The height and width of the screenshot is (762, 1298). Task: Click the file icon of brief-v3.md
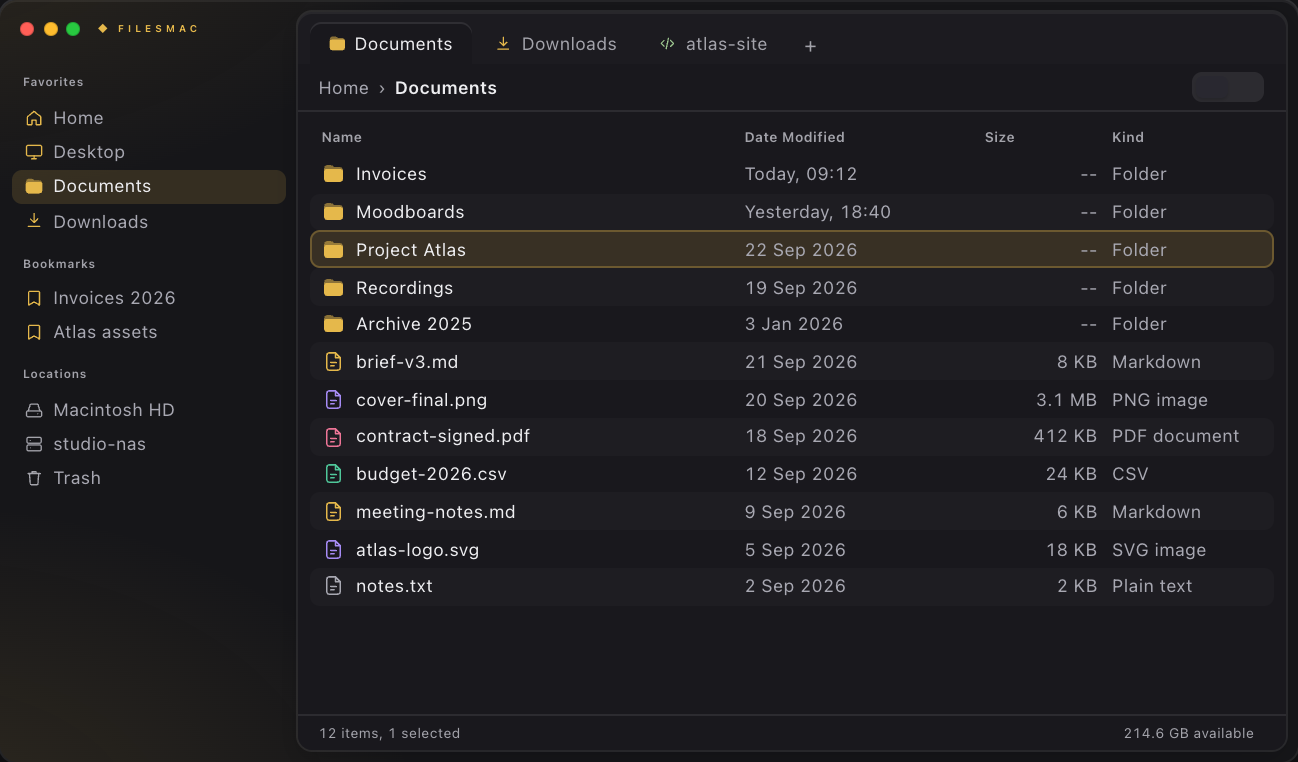tap(333, 362)
